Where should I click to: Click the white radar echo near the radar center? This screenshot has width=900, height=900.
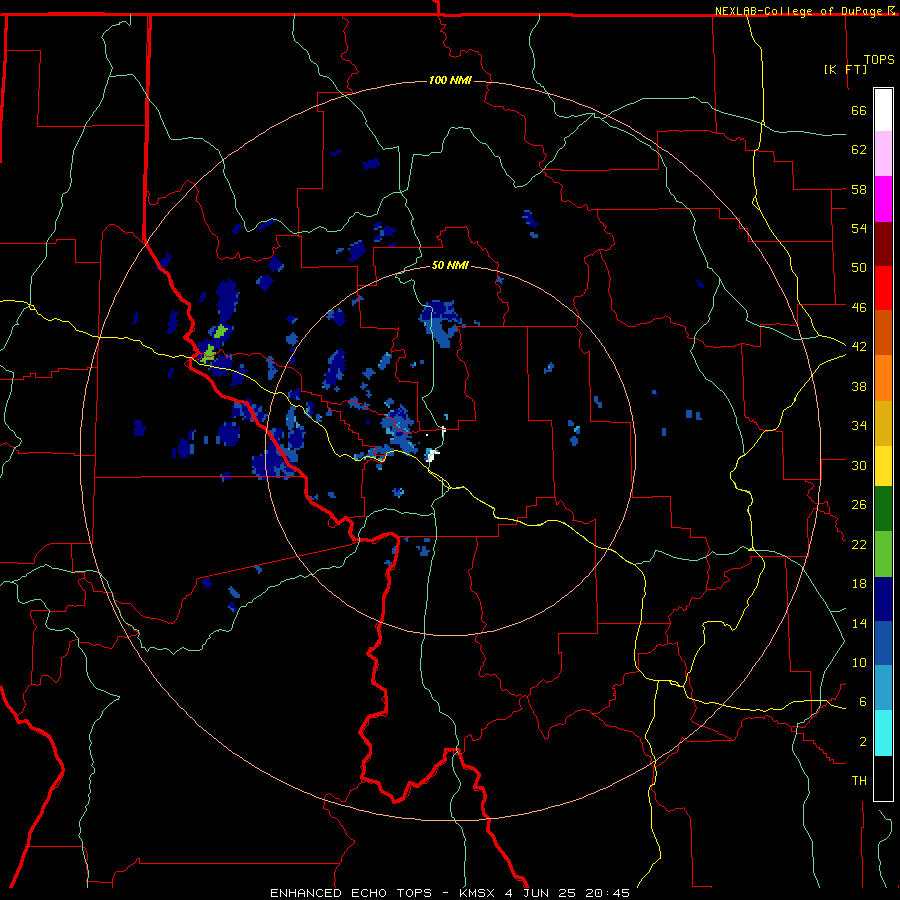point(432,456)
